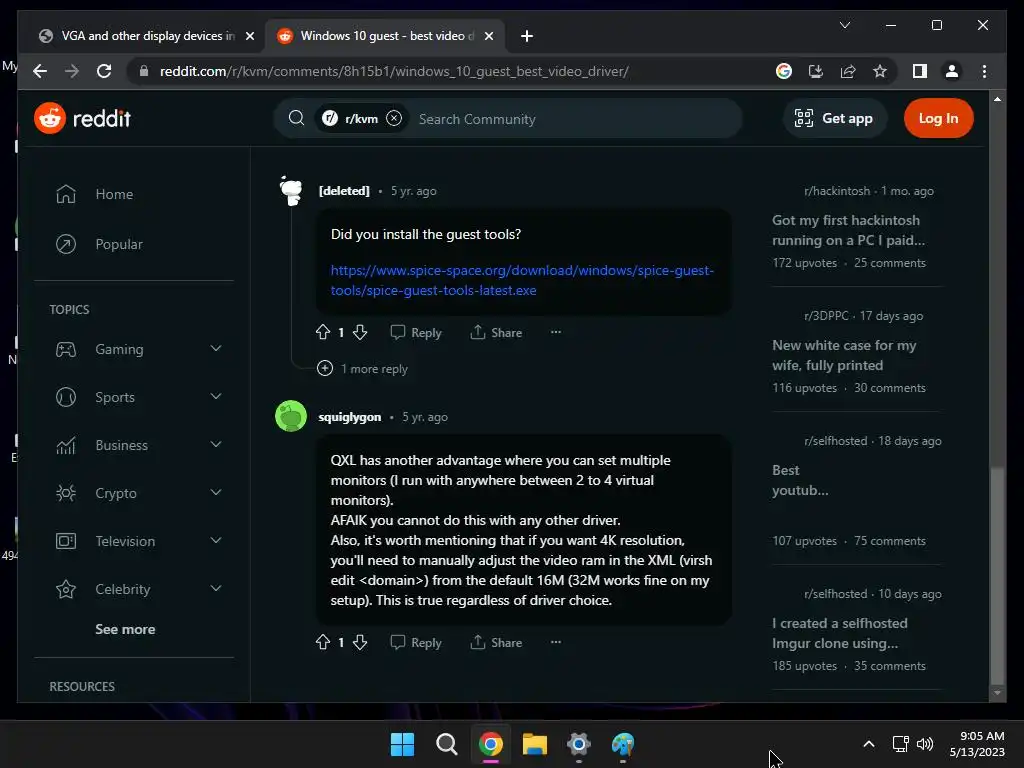1024x768 pixels.
Task: Reply to squiglygon's comment
Action: click(416, 642)
